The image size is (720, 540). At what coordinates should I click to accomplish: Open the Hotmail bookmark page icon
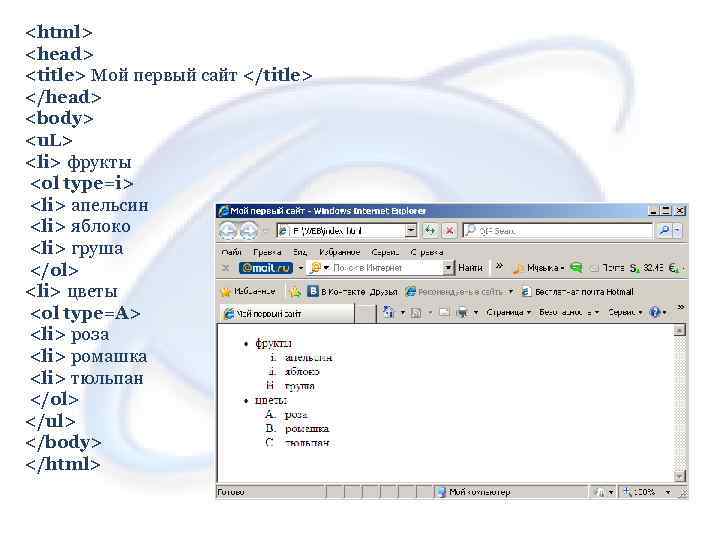(x=526, y=292)
